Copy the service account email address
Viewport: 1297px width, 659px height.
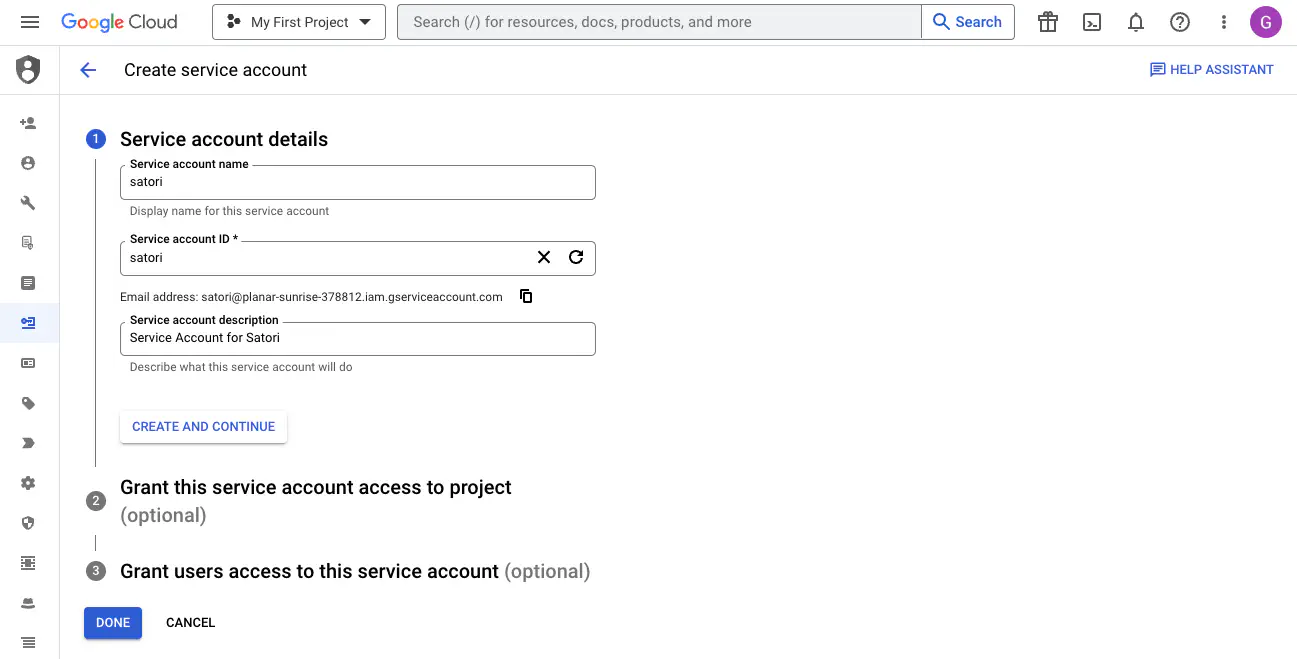(x=526, y=296)
